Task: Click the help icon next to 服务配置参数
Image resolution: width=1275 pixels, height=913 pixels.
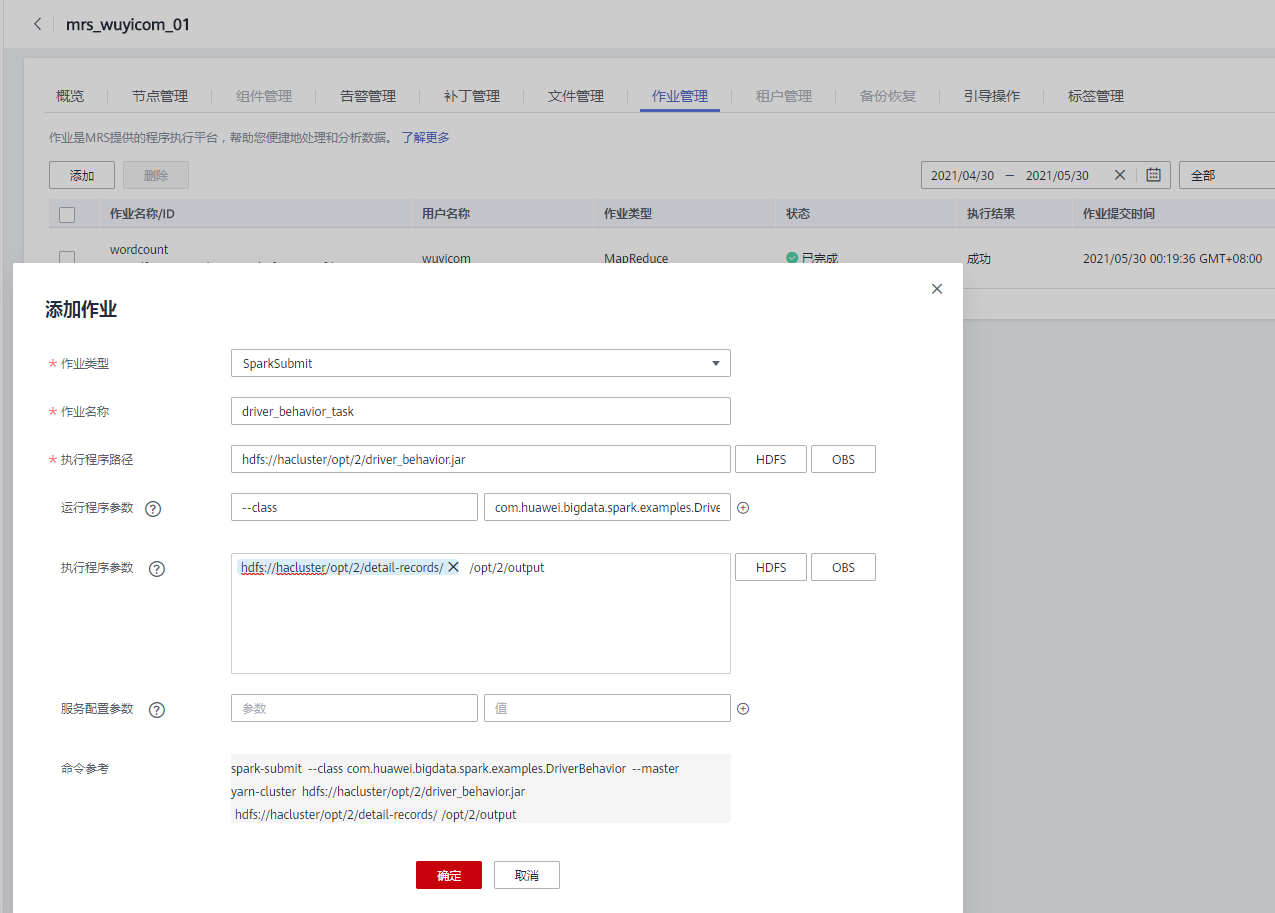Action: pos(157,709)
